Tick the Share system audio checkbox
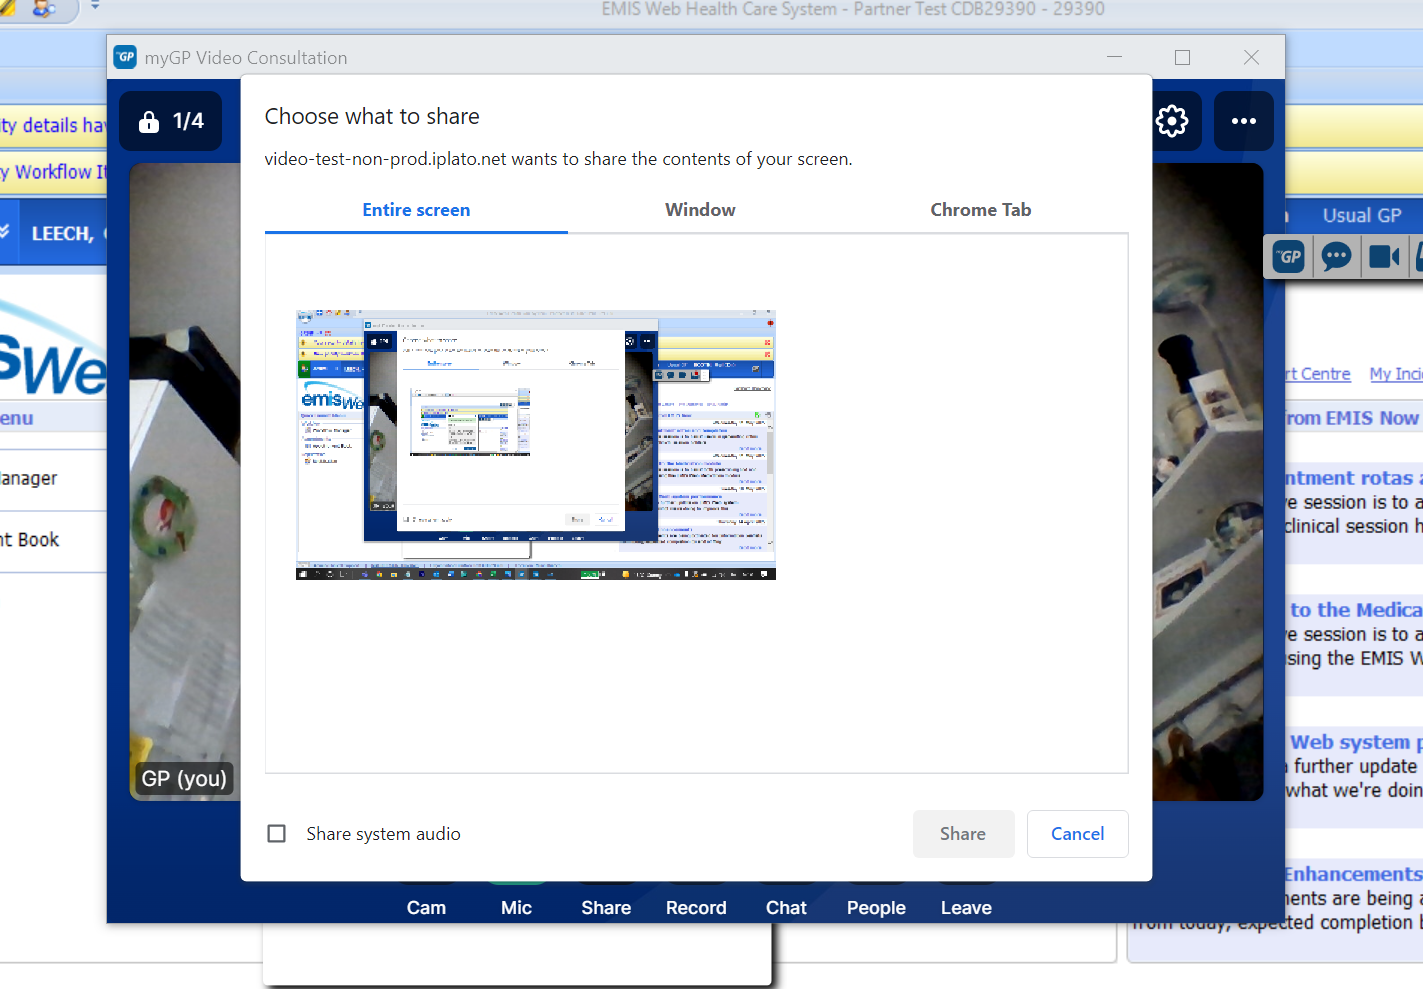 click(x=277, y=833)
